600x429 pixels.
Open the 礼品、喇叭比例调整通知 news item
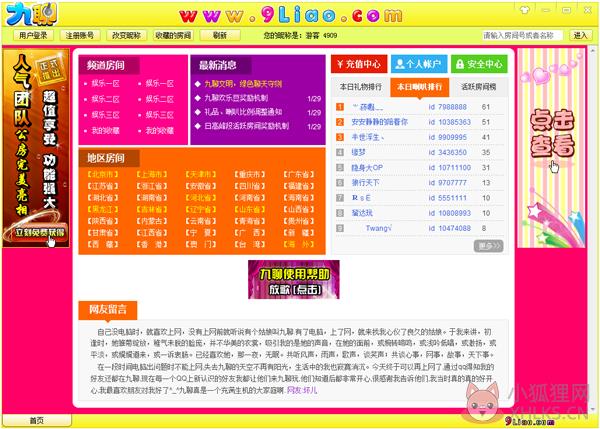click(x=243, y=112)
